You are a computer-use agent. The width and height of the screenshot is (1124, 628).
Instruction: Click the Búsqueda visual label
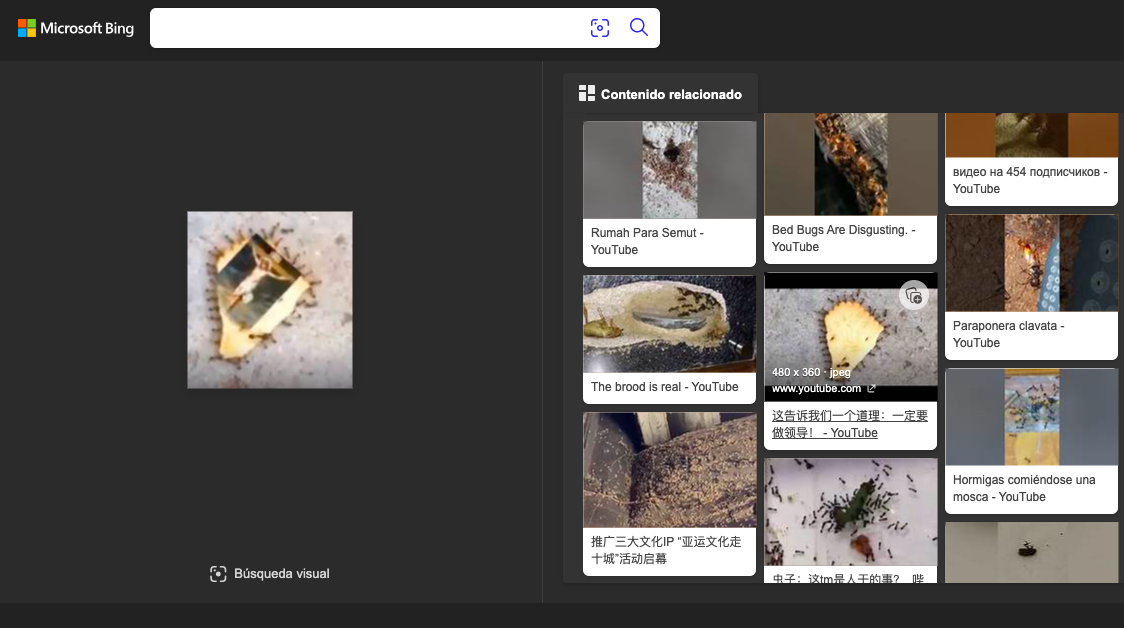click(x=281, y=574)
